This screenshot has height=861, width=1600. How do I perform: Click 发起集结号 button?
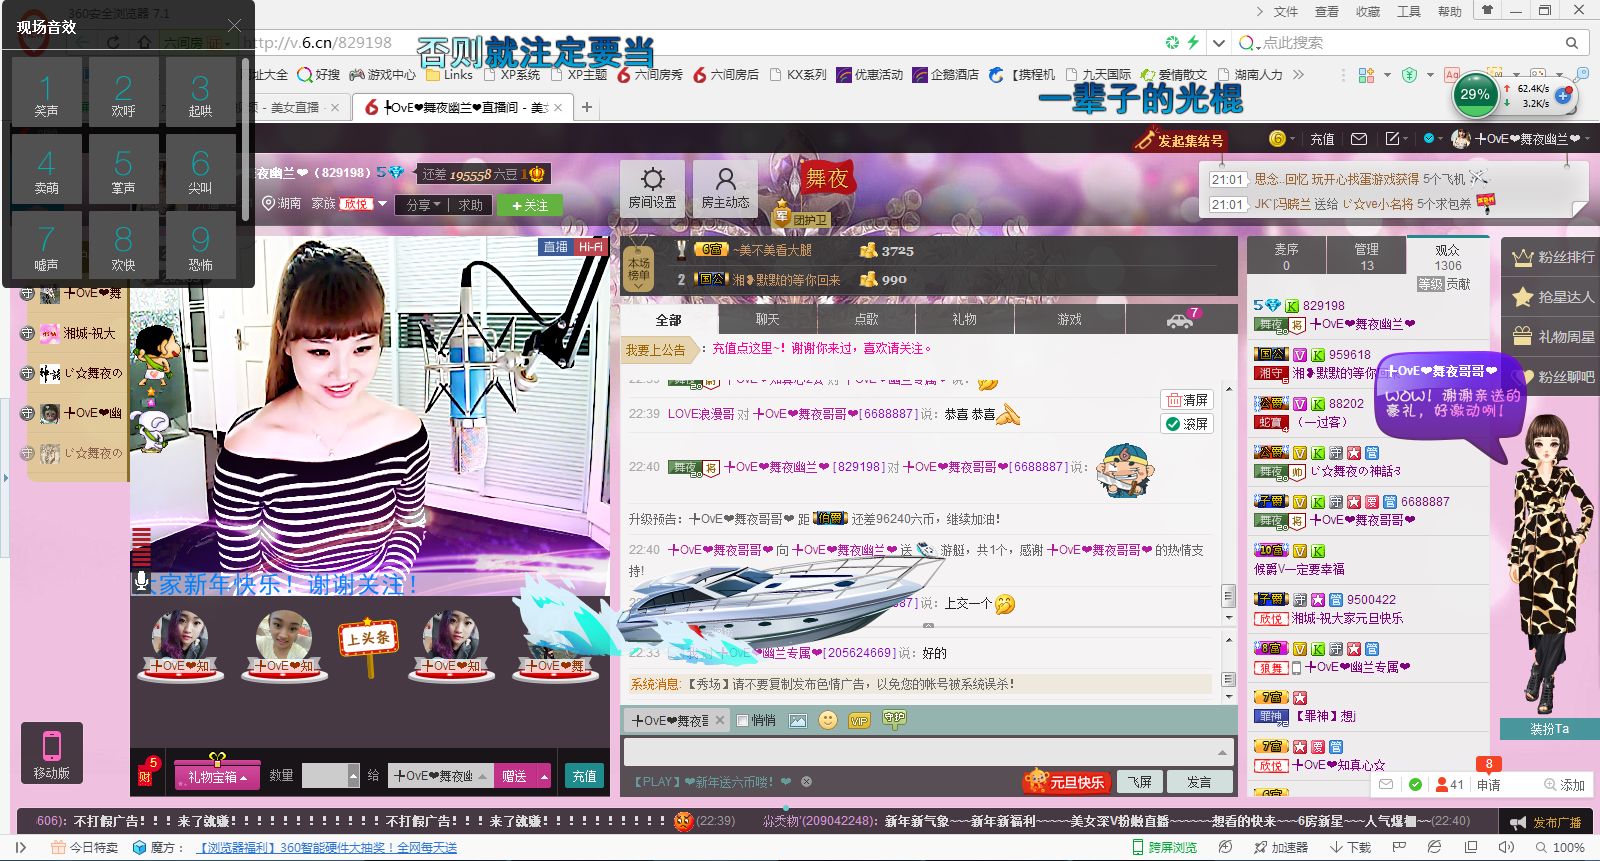(1180, 141)
